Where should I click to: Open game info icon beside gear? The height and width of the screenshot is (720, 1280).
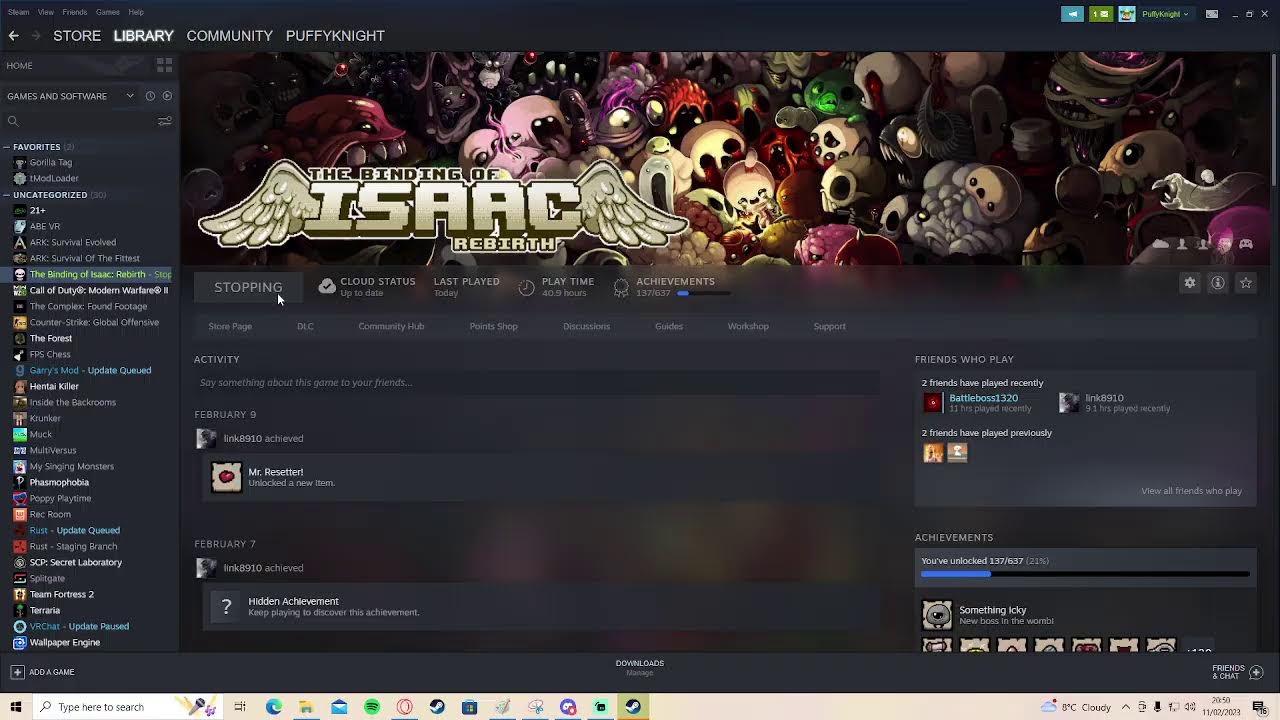pyautogui.click(x=1218, y=283)
